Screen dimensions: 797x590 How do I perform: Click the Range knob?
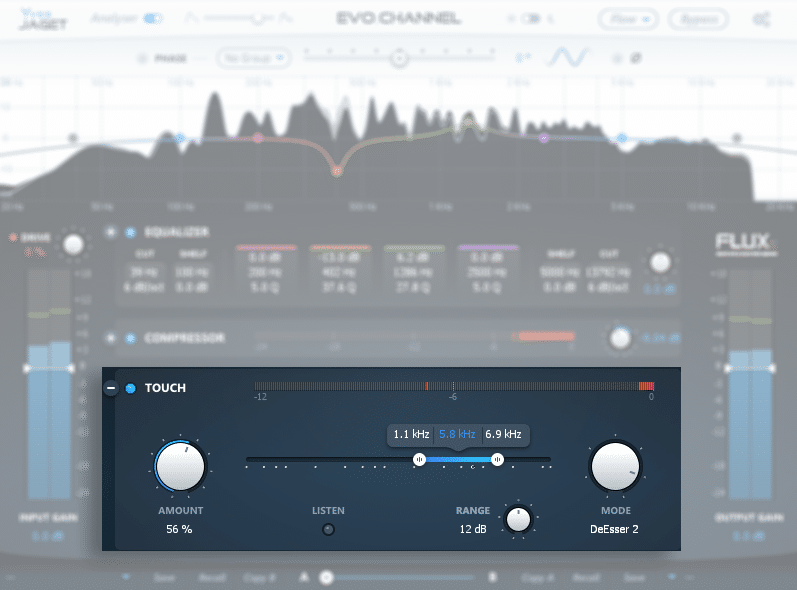[x=518, y=519]
